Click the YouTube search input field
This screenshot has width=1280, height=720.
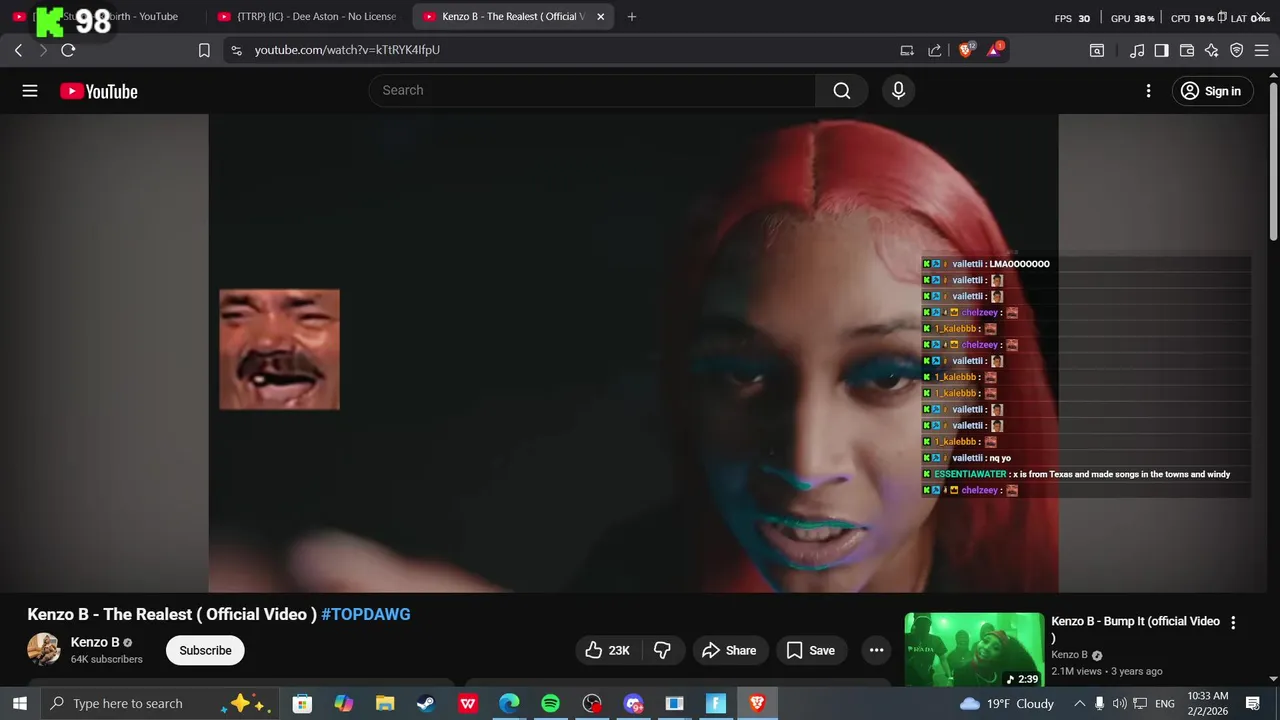[592, 90]
